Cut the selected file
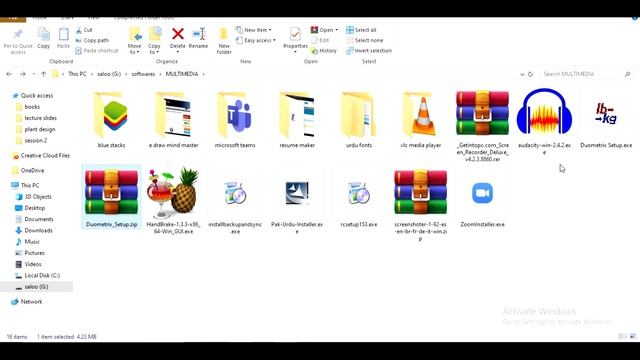 (84, 30)
